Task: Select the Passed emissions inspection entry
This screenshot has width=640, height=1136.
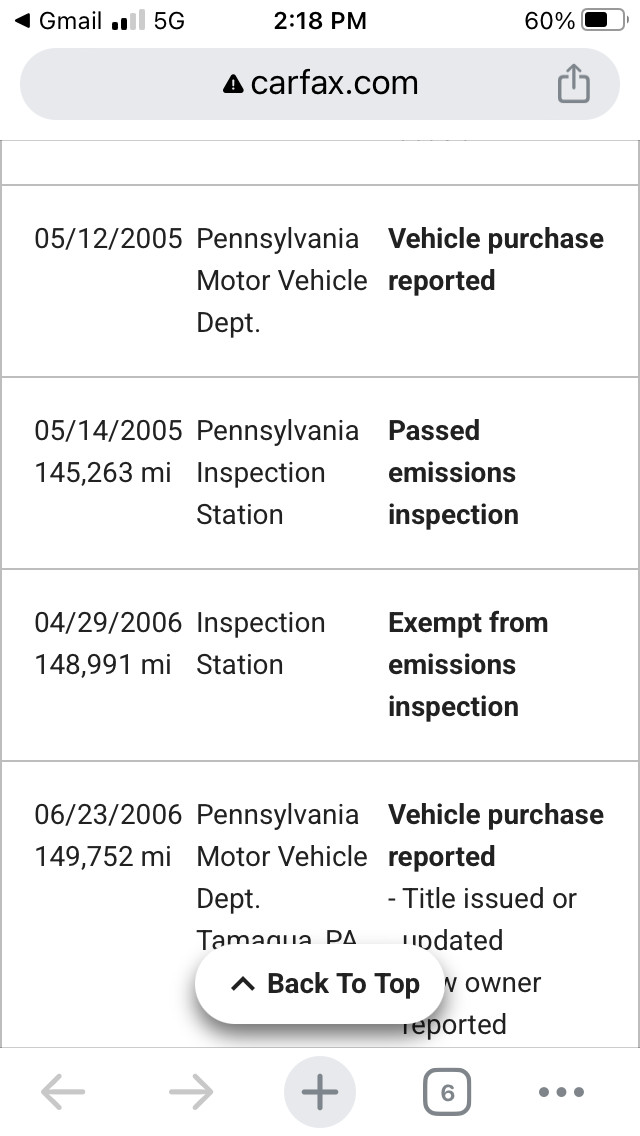Action: pos(320,473)
